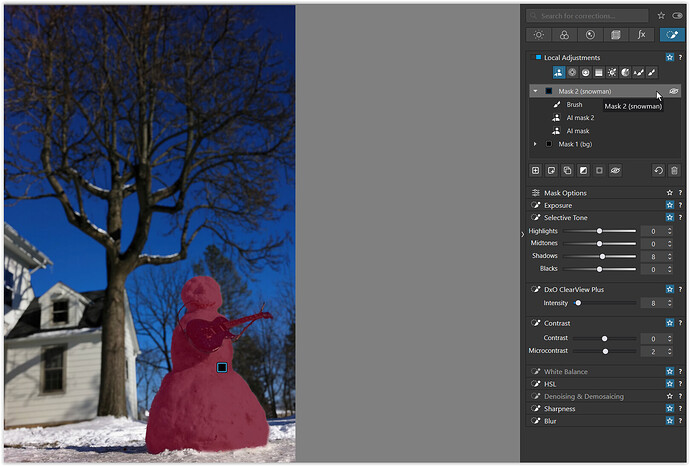The height and width of the screenshot is (466, 690).
Task: Open help for the Exposure section
Action: (x=680, y=205)
